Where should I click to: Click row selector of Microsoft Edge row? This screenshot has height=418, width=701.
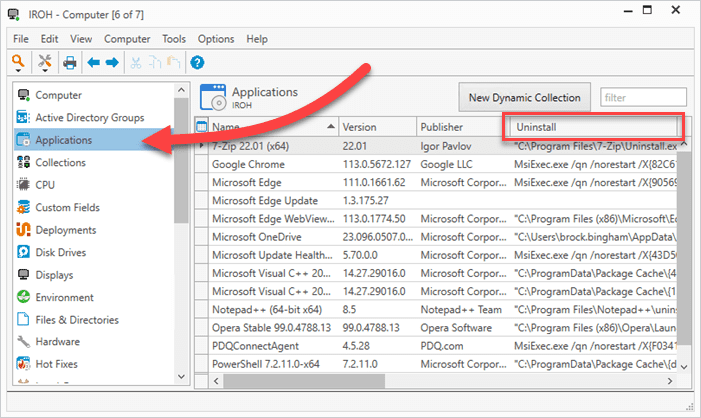[202, 182]
